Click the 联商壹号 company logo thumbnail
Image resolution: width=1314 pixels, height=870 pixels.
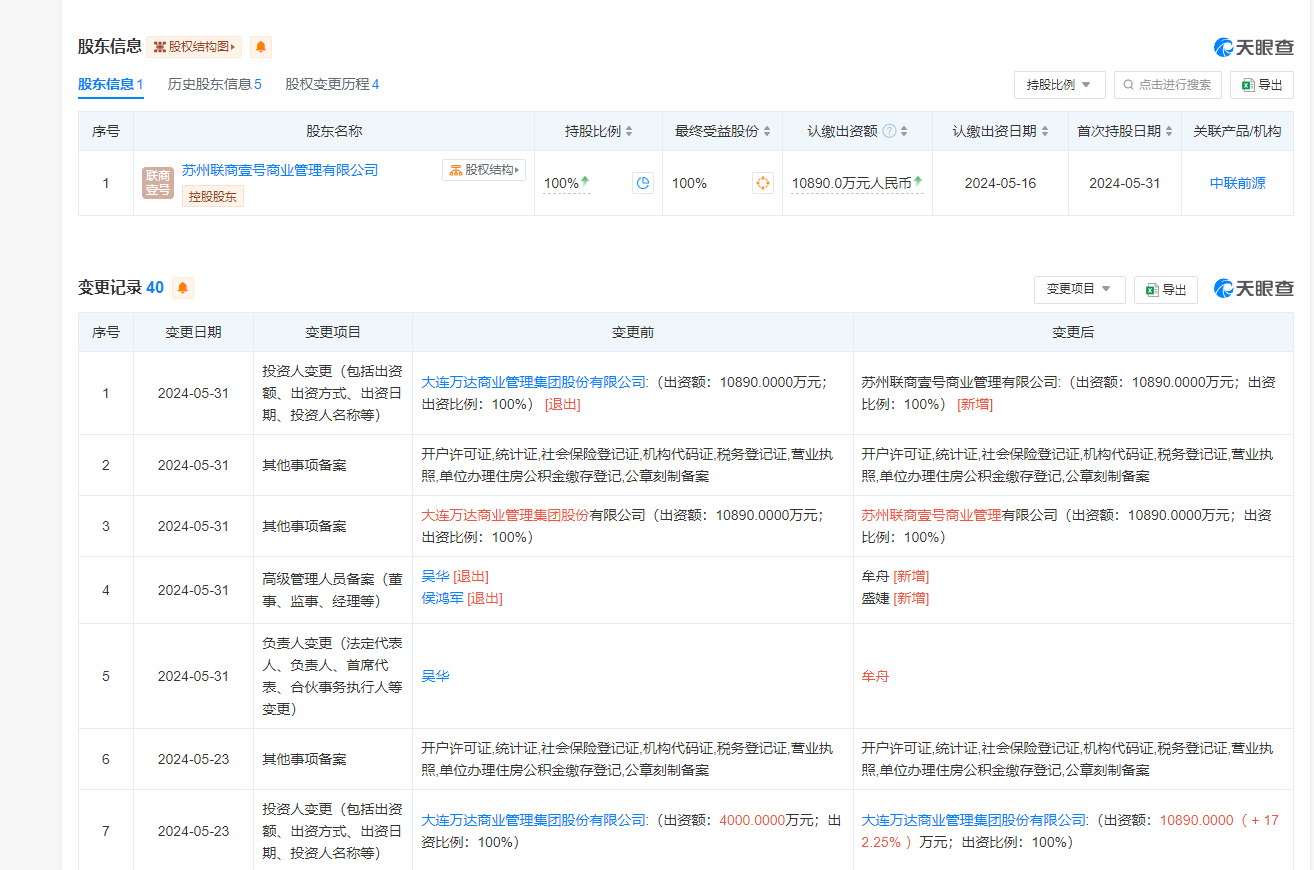(x=158, y=183)
